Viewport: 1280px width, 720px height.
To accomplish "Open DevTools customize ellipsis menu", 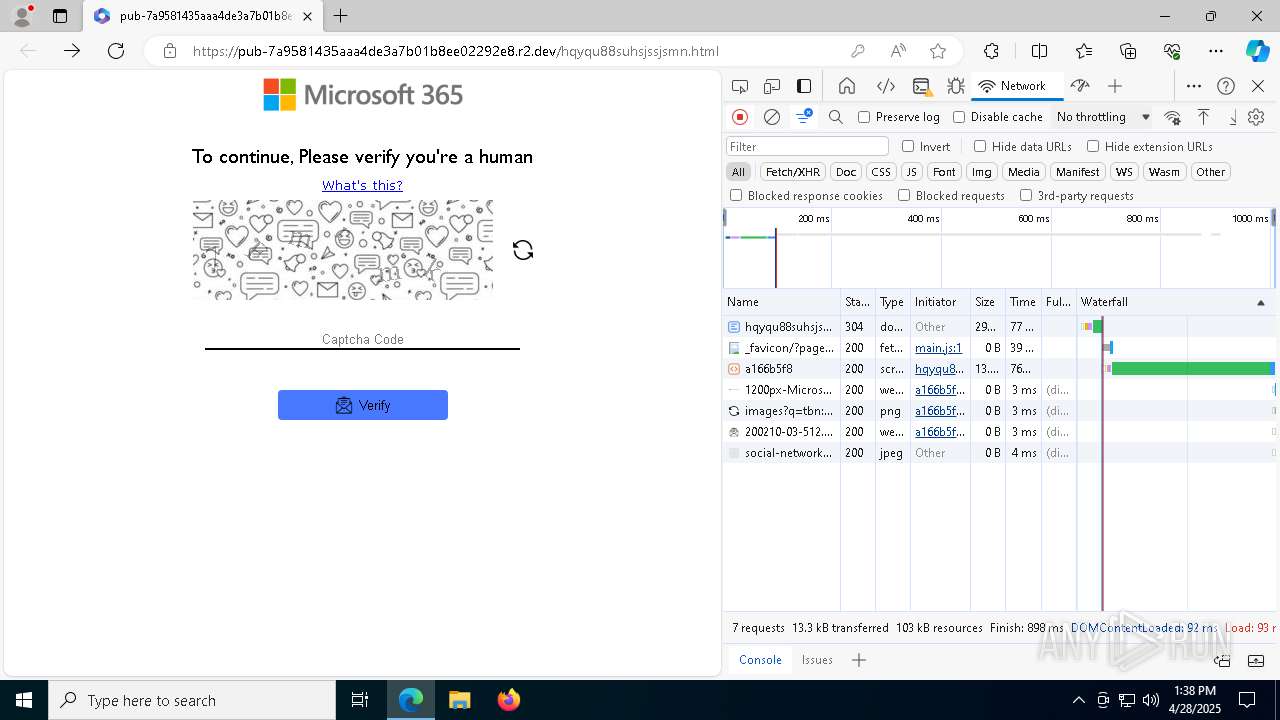I will 1194,86.
